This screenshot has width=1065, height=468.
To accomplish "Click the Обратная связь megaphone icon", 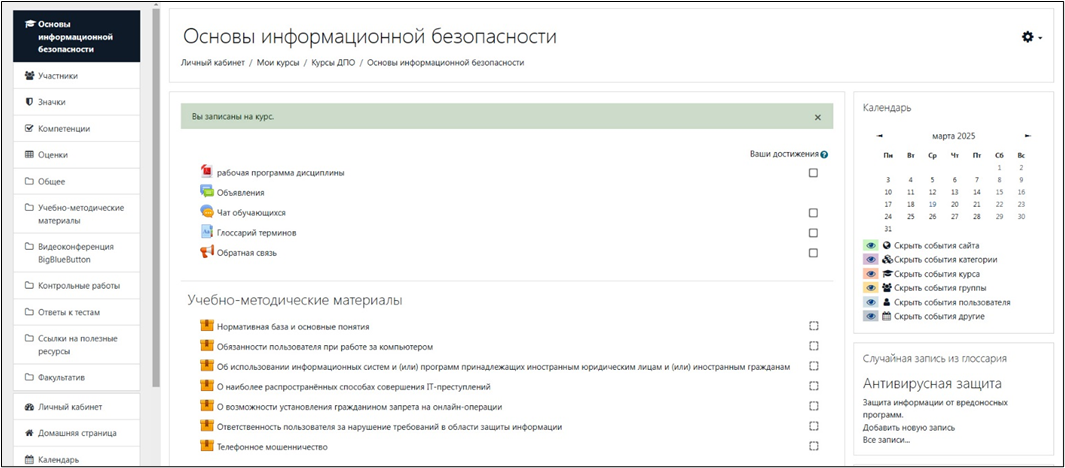I will coord(207,252).
